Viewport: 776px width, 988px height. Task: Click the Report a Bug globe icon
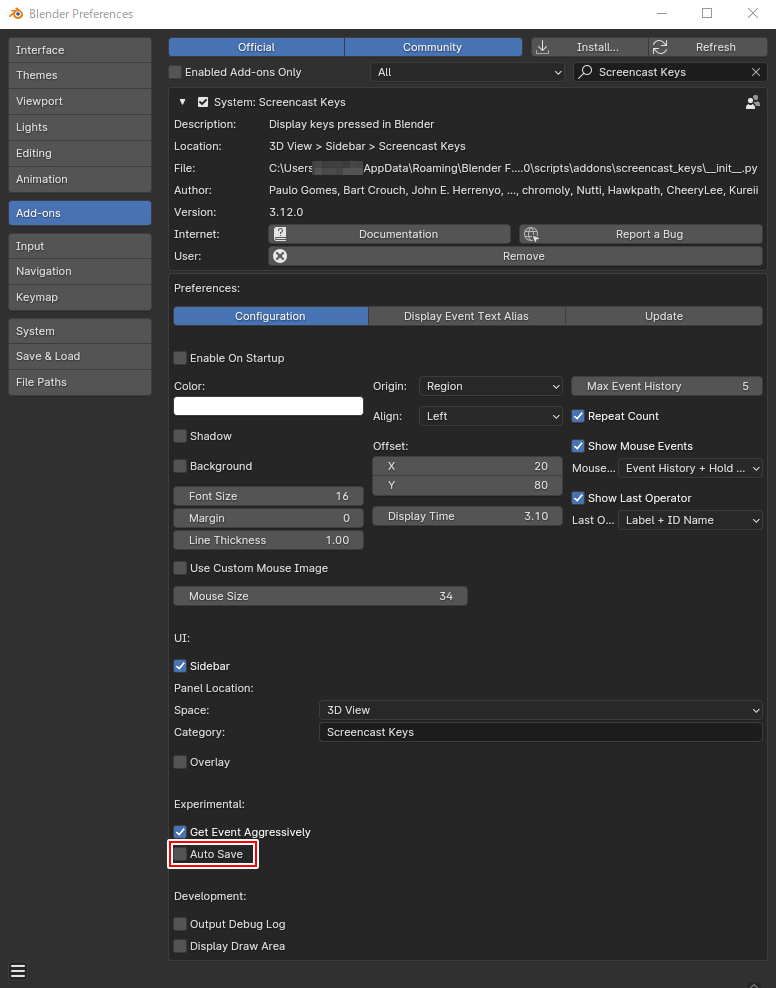click(531, 234)
